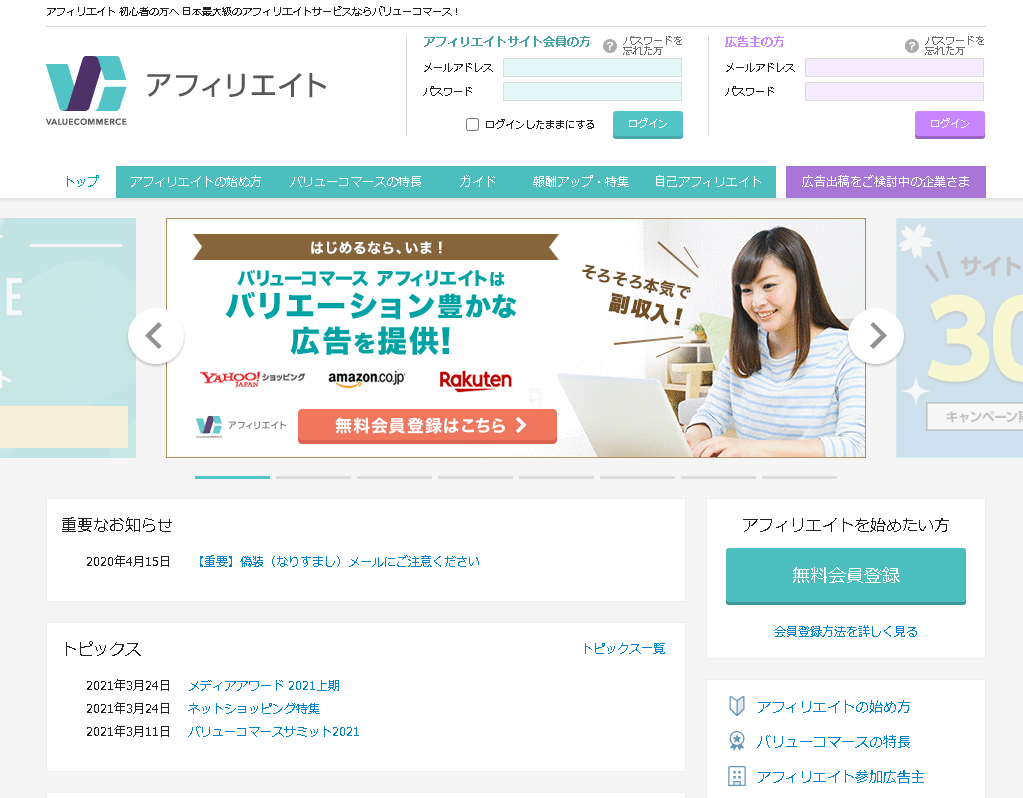Focus the advertiser パスワード input field
This screenshot has height=798, width=1023.
(x=894, y=91)
